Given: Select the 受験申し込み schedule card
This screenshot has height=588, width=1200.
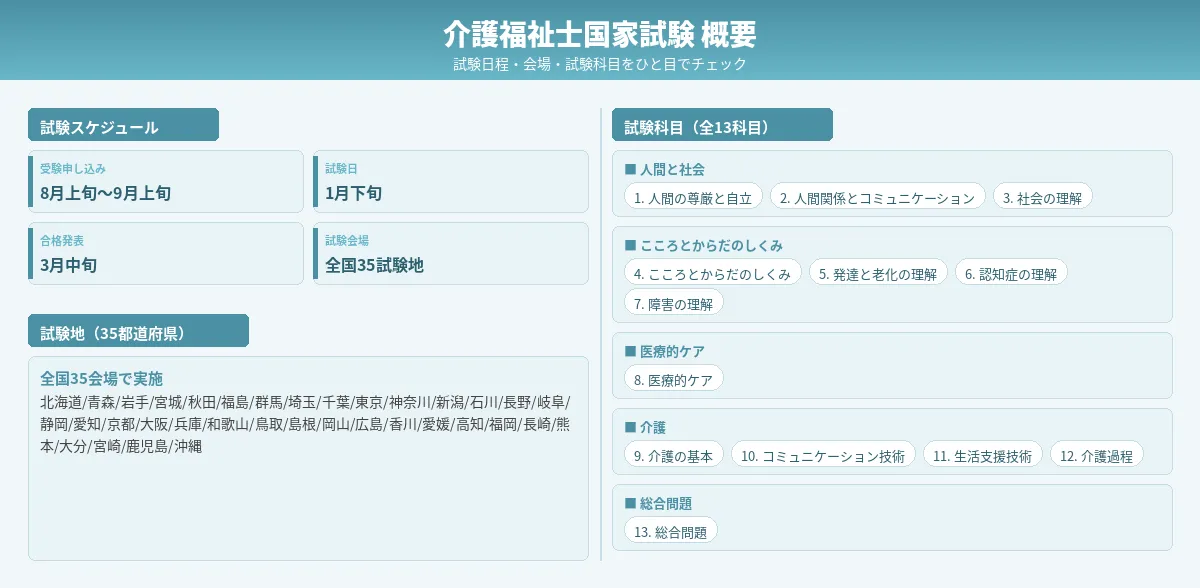Looking at the screenshot, I should (166, 181).
